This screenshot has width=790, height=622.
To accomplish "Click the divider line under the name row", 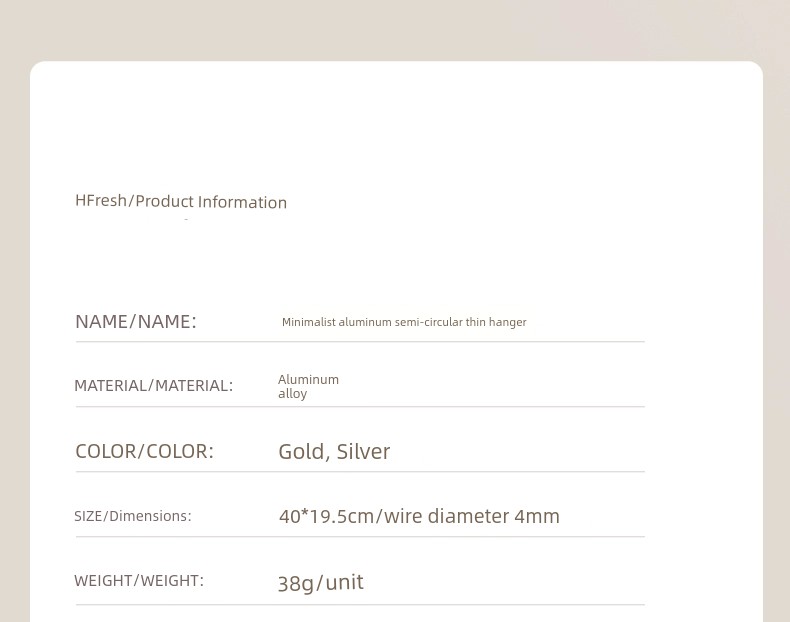I will coord(360,341).
